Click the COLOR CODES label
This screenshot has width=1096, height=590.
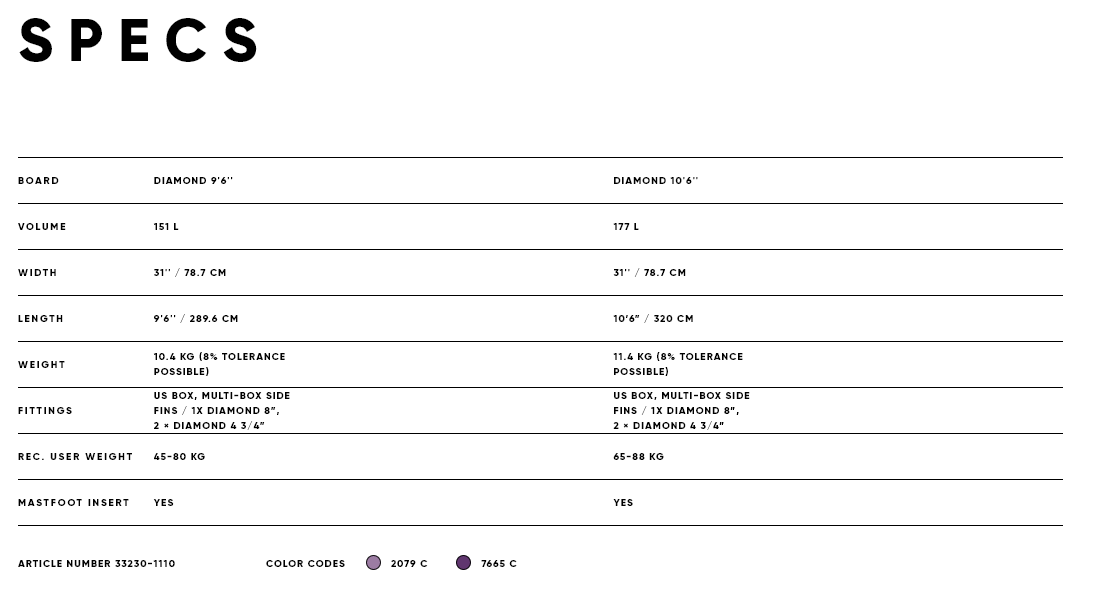[305, 563]
